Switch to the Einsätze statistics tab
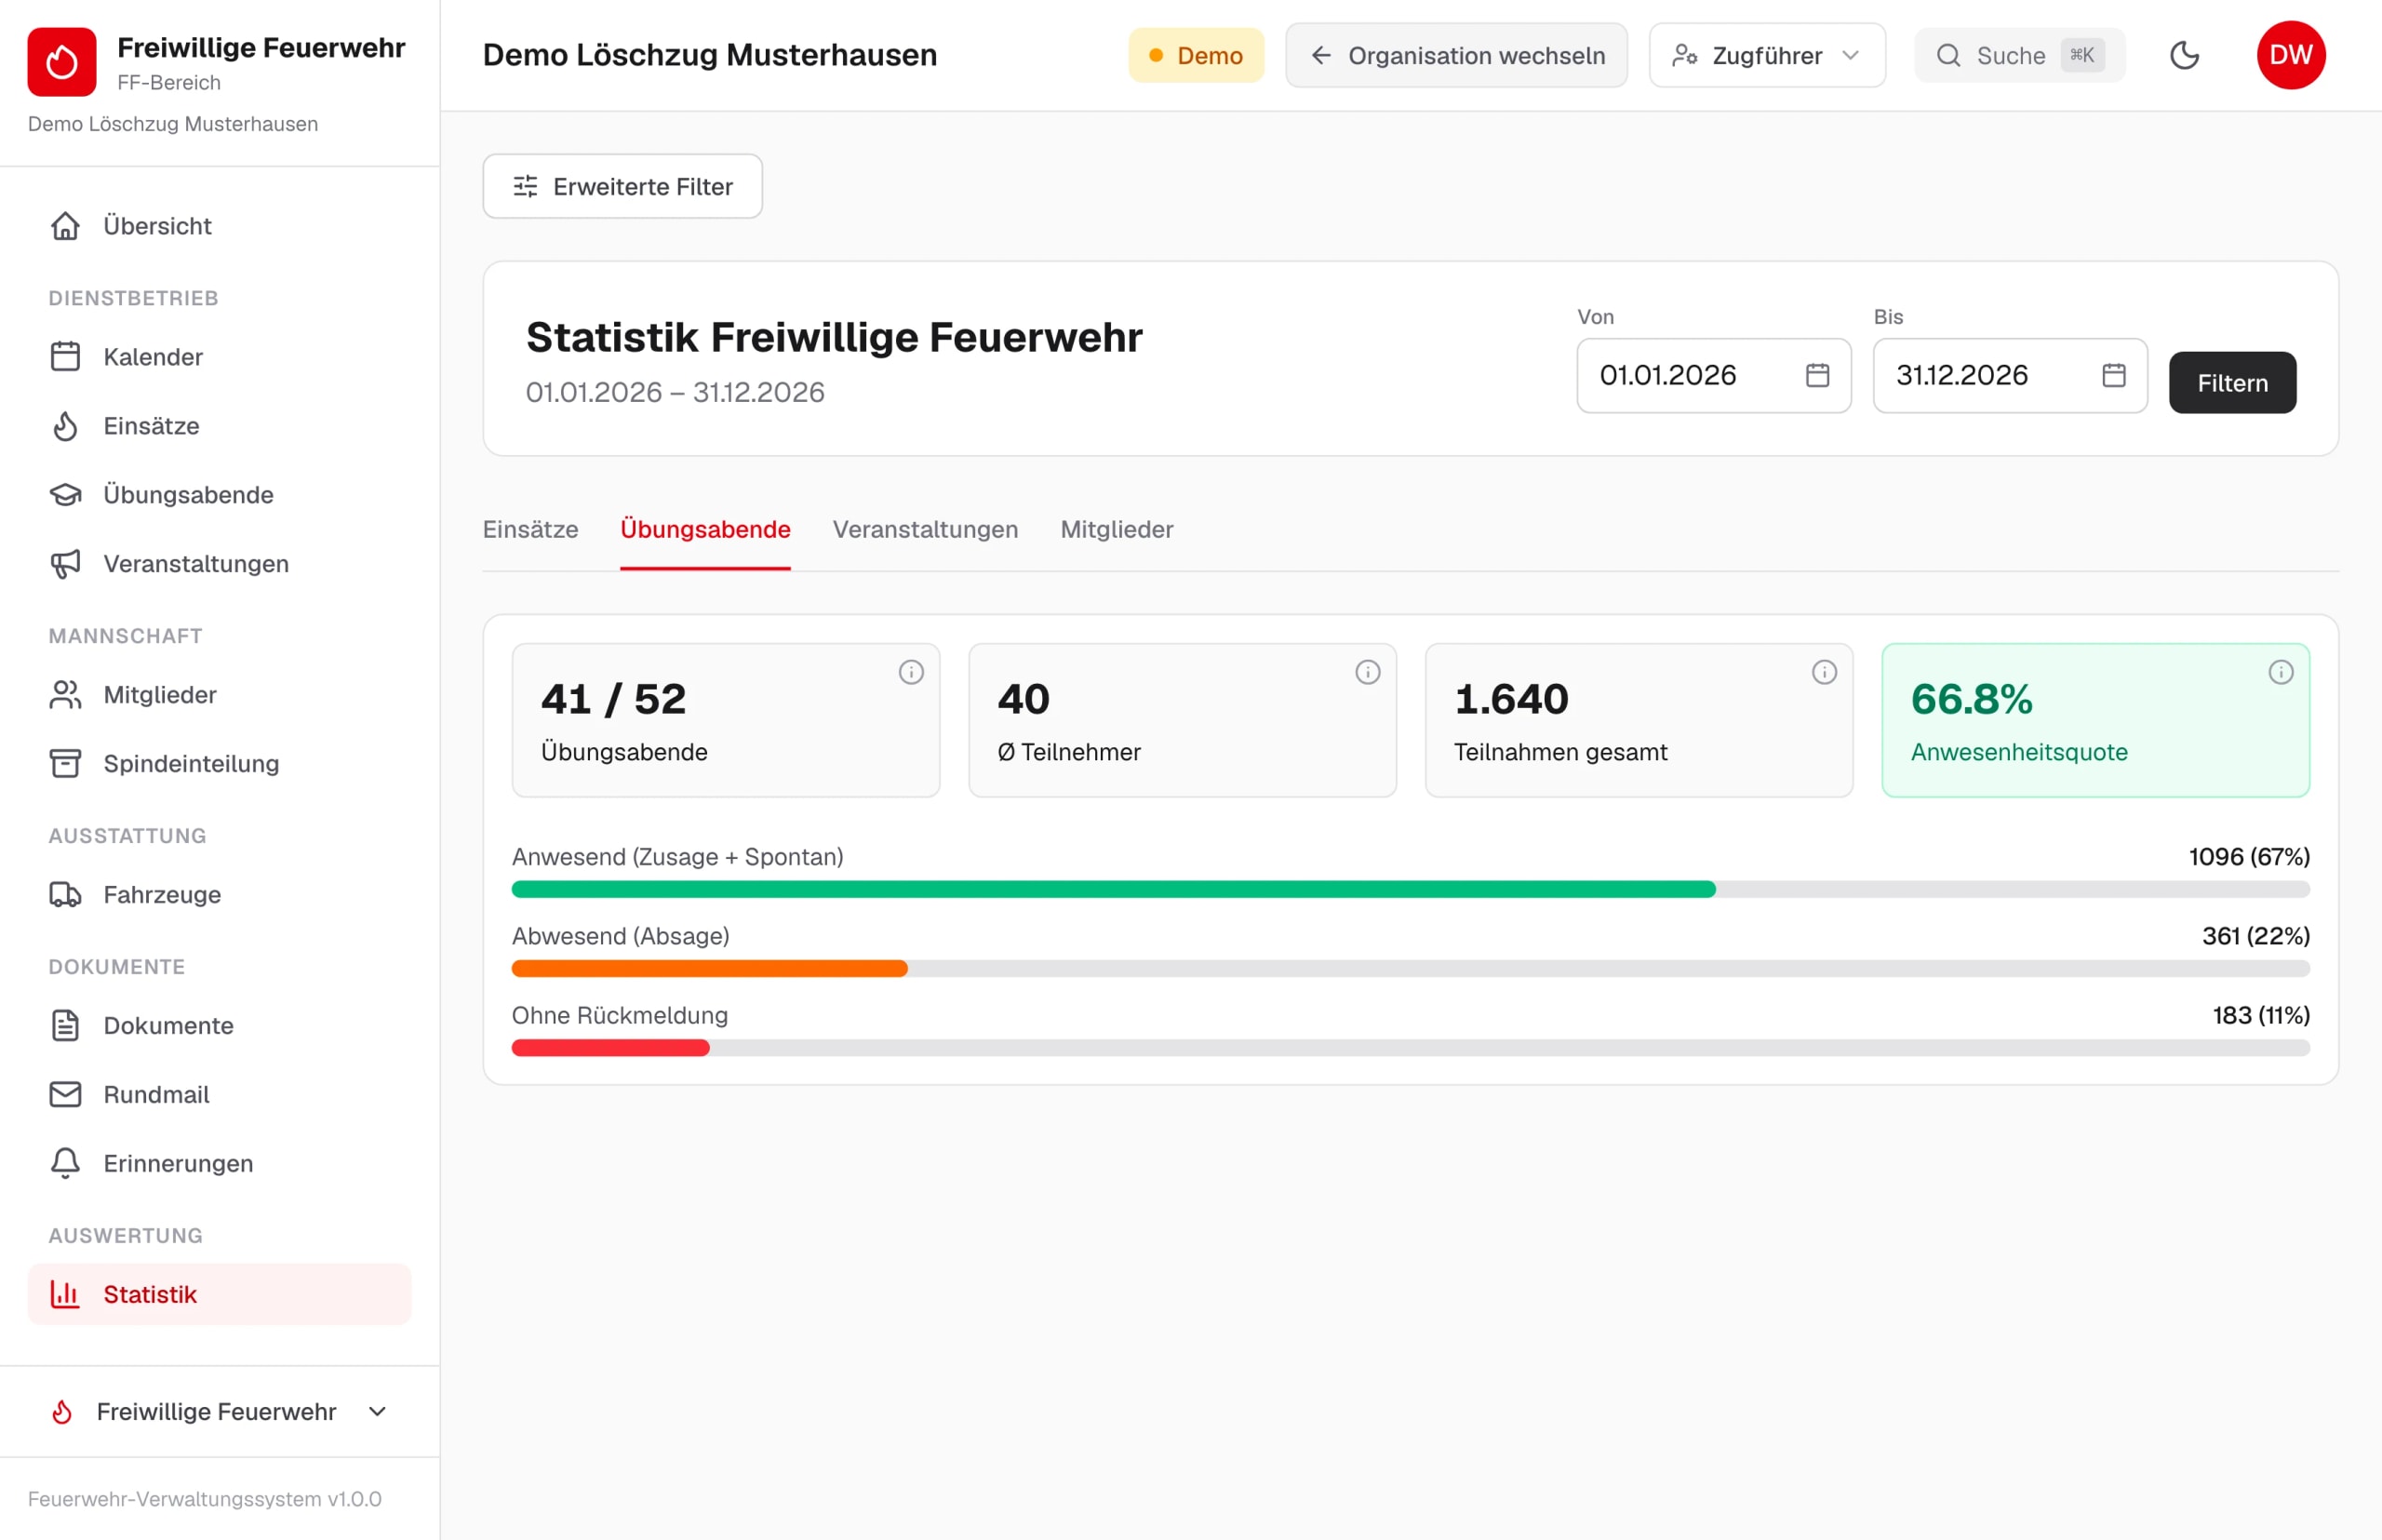This screenshot has height=1540, width=2382. (x=530, y=529)
